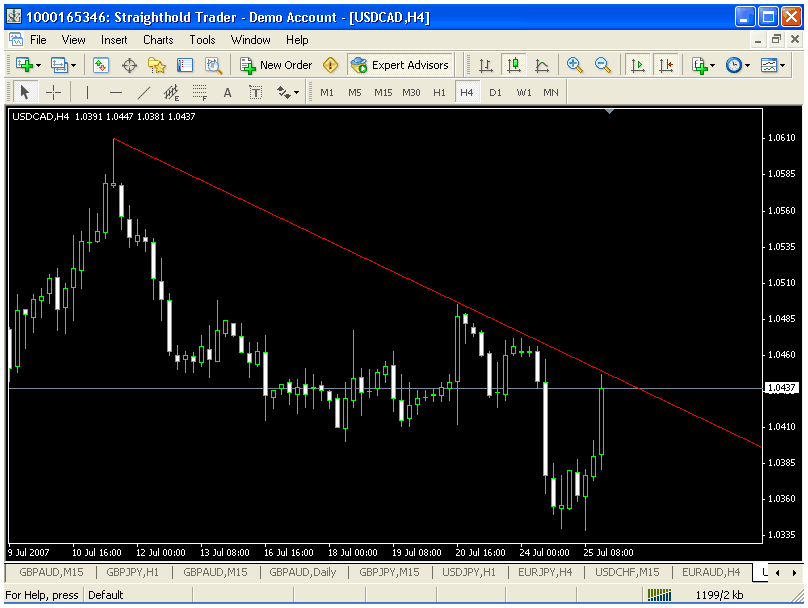Viewport: 808px width, 608px height.
Task: Enable the chart shift option
Action: click(665, 65)
